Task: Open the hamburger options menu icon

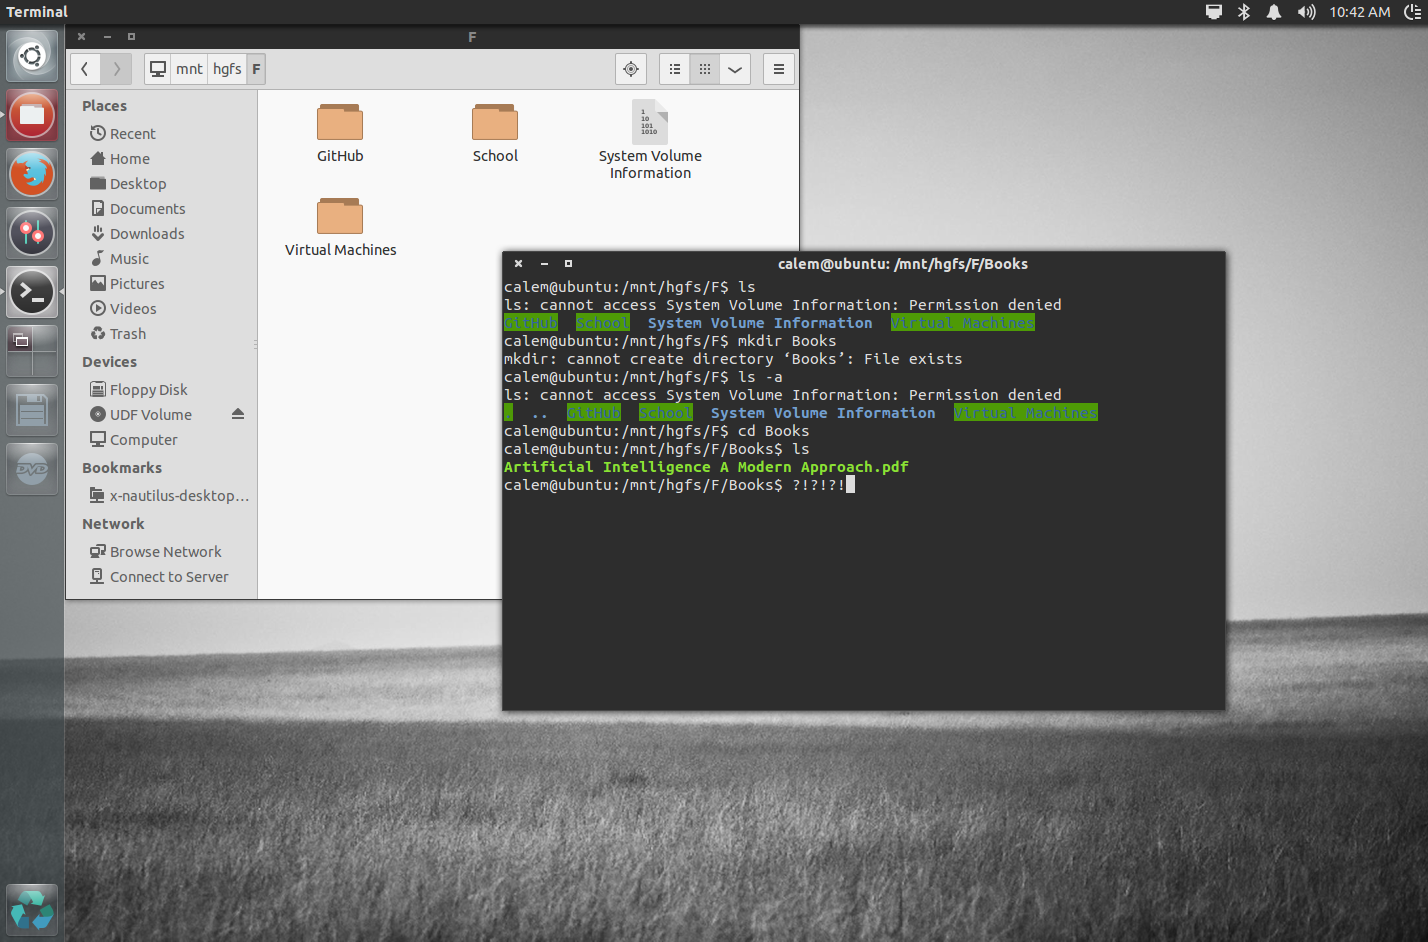Action: pos(778,68)
